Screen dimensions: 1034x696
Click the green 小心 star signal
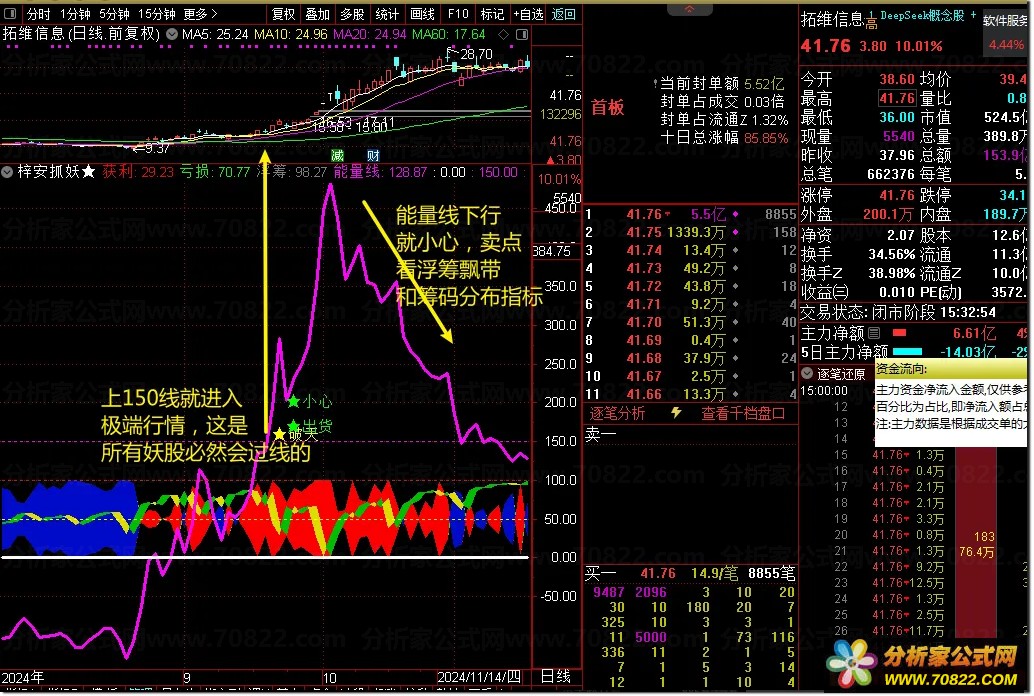click(x=293, y=401)
